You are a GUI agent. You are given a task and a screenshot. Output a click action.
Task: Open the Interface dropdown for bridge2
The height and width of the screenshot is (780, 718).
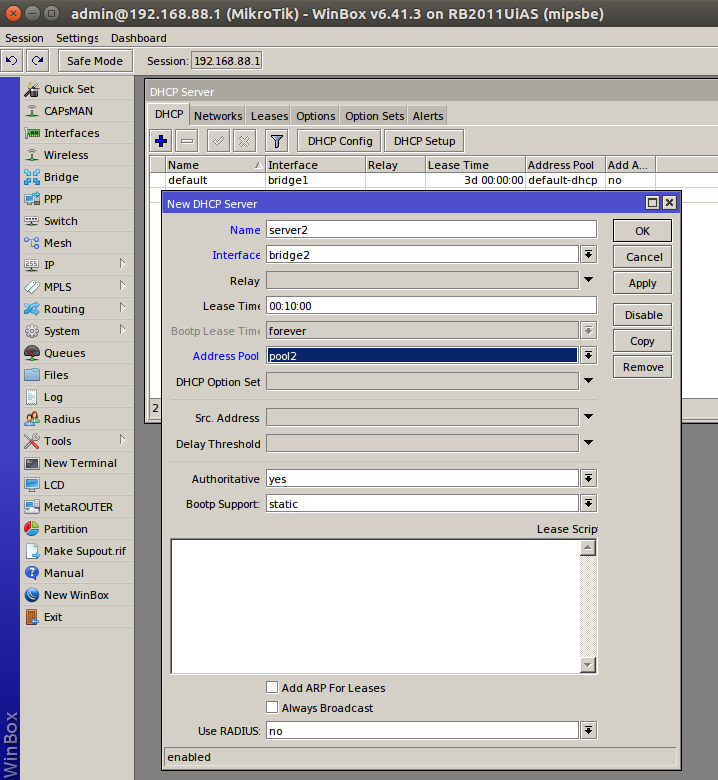pos(589,255)
